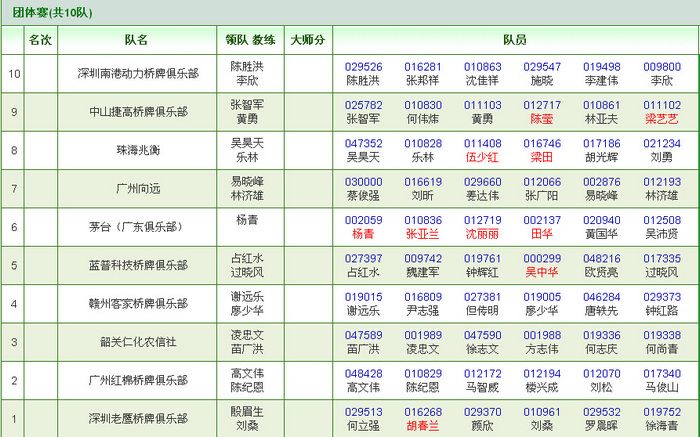Click player ID 017335 link
This screenshot has height=437, width=700.
[x=662, y=259]
